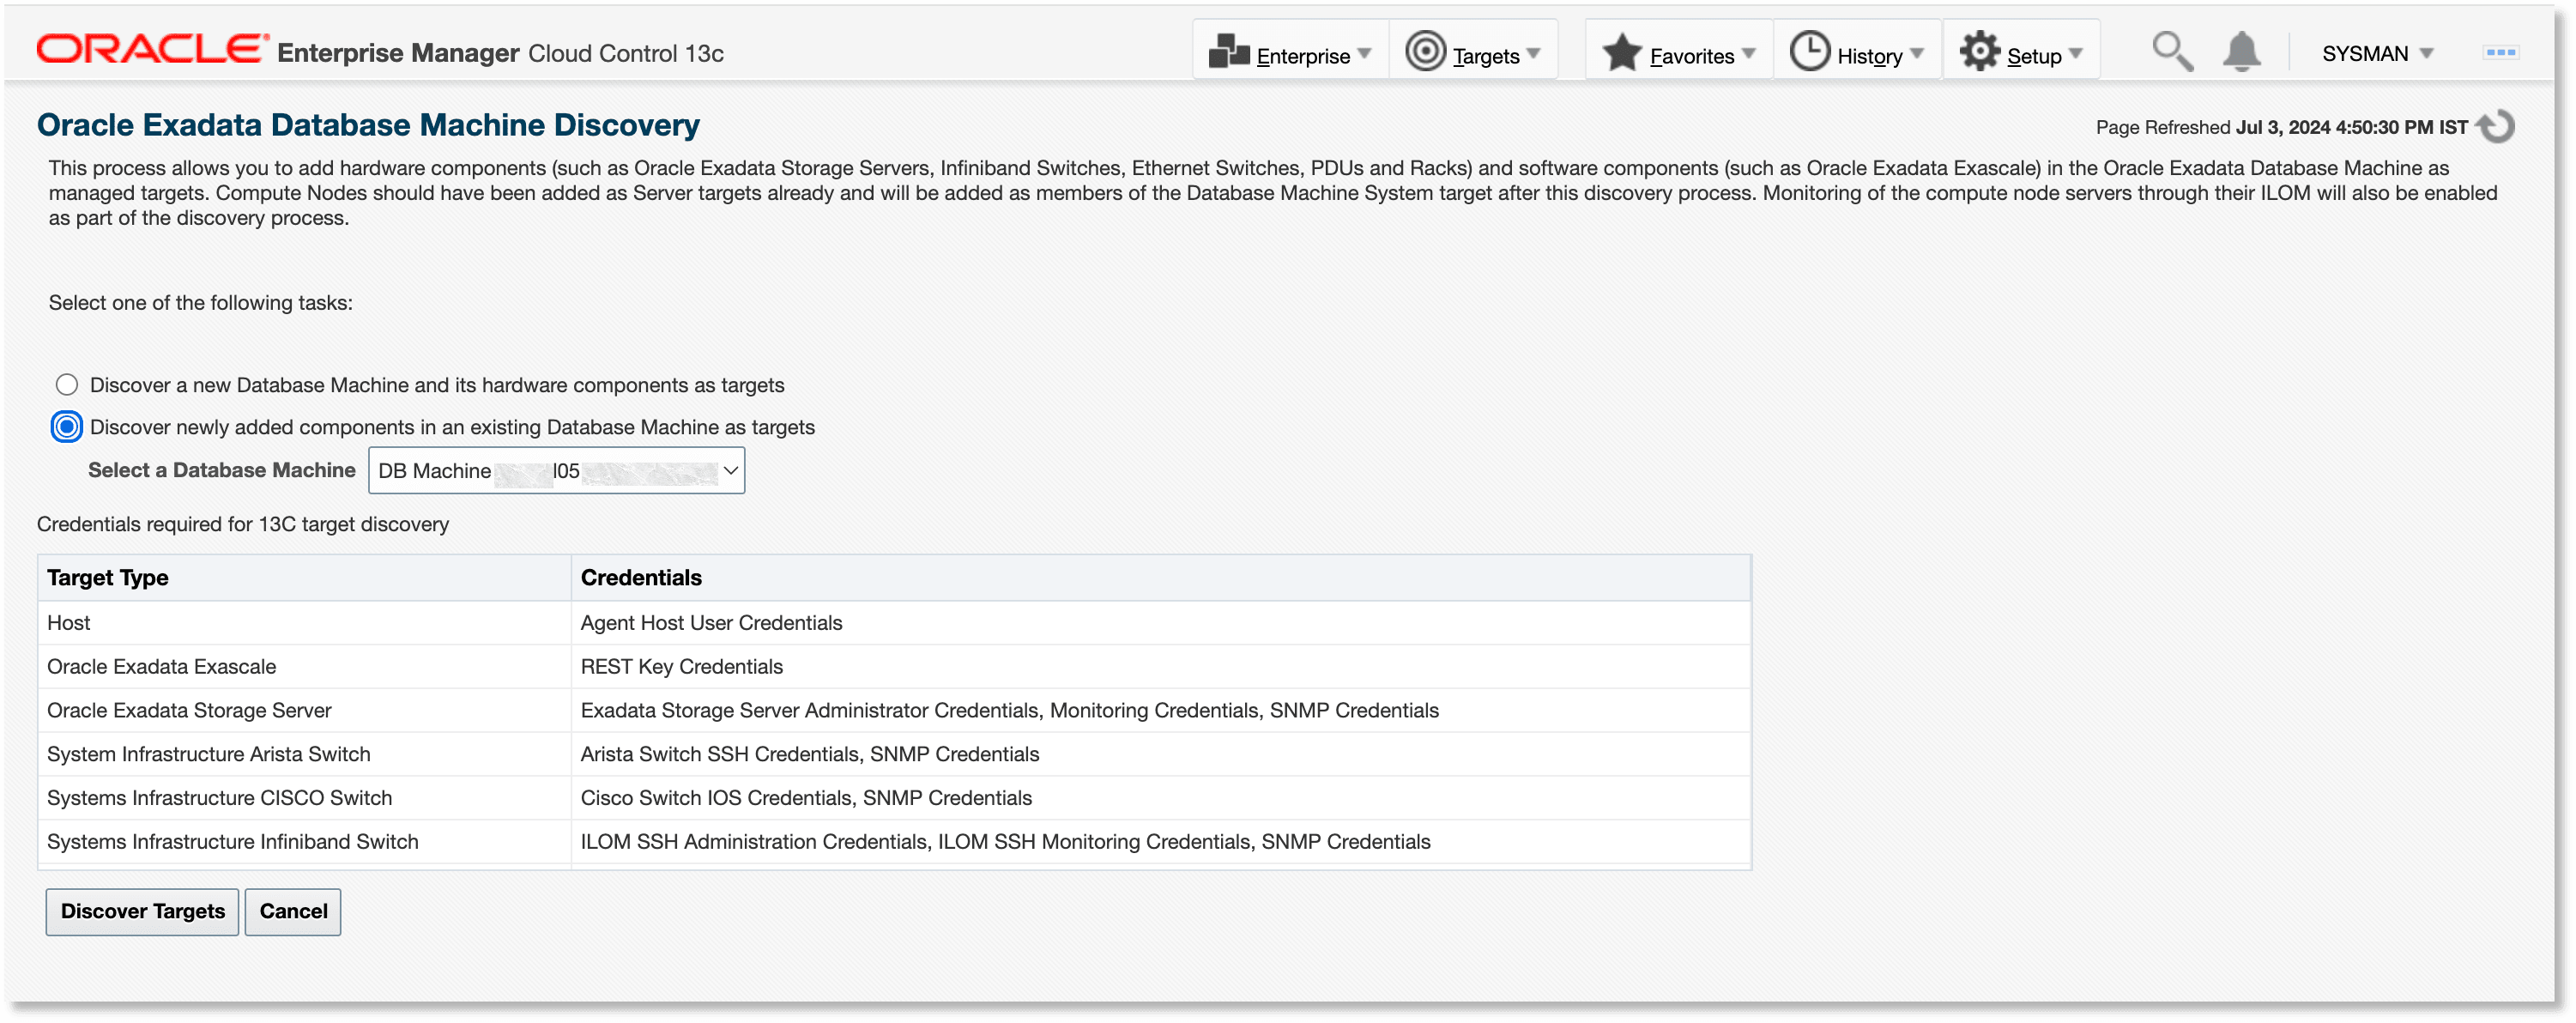
Task: Open the Setup dropdown chevron
Action: click(2077, 54)
